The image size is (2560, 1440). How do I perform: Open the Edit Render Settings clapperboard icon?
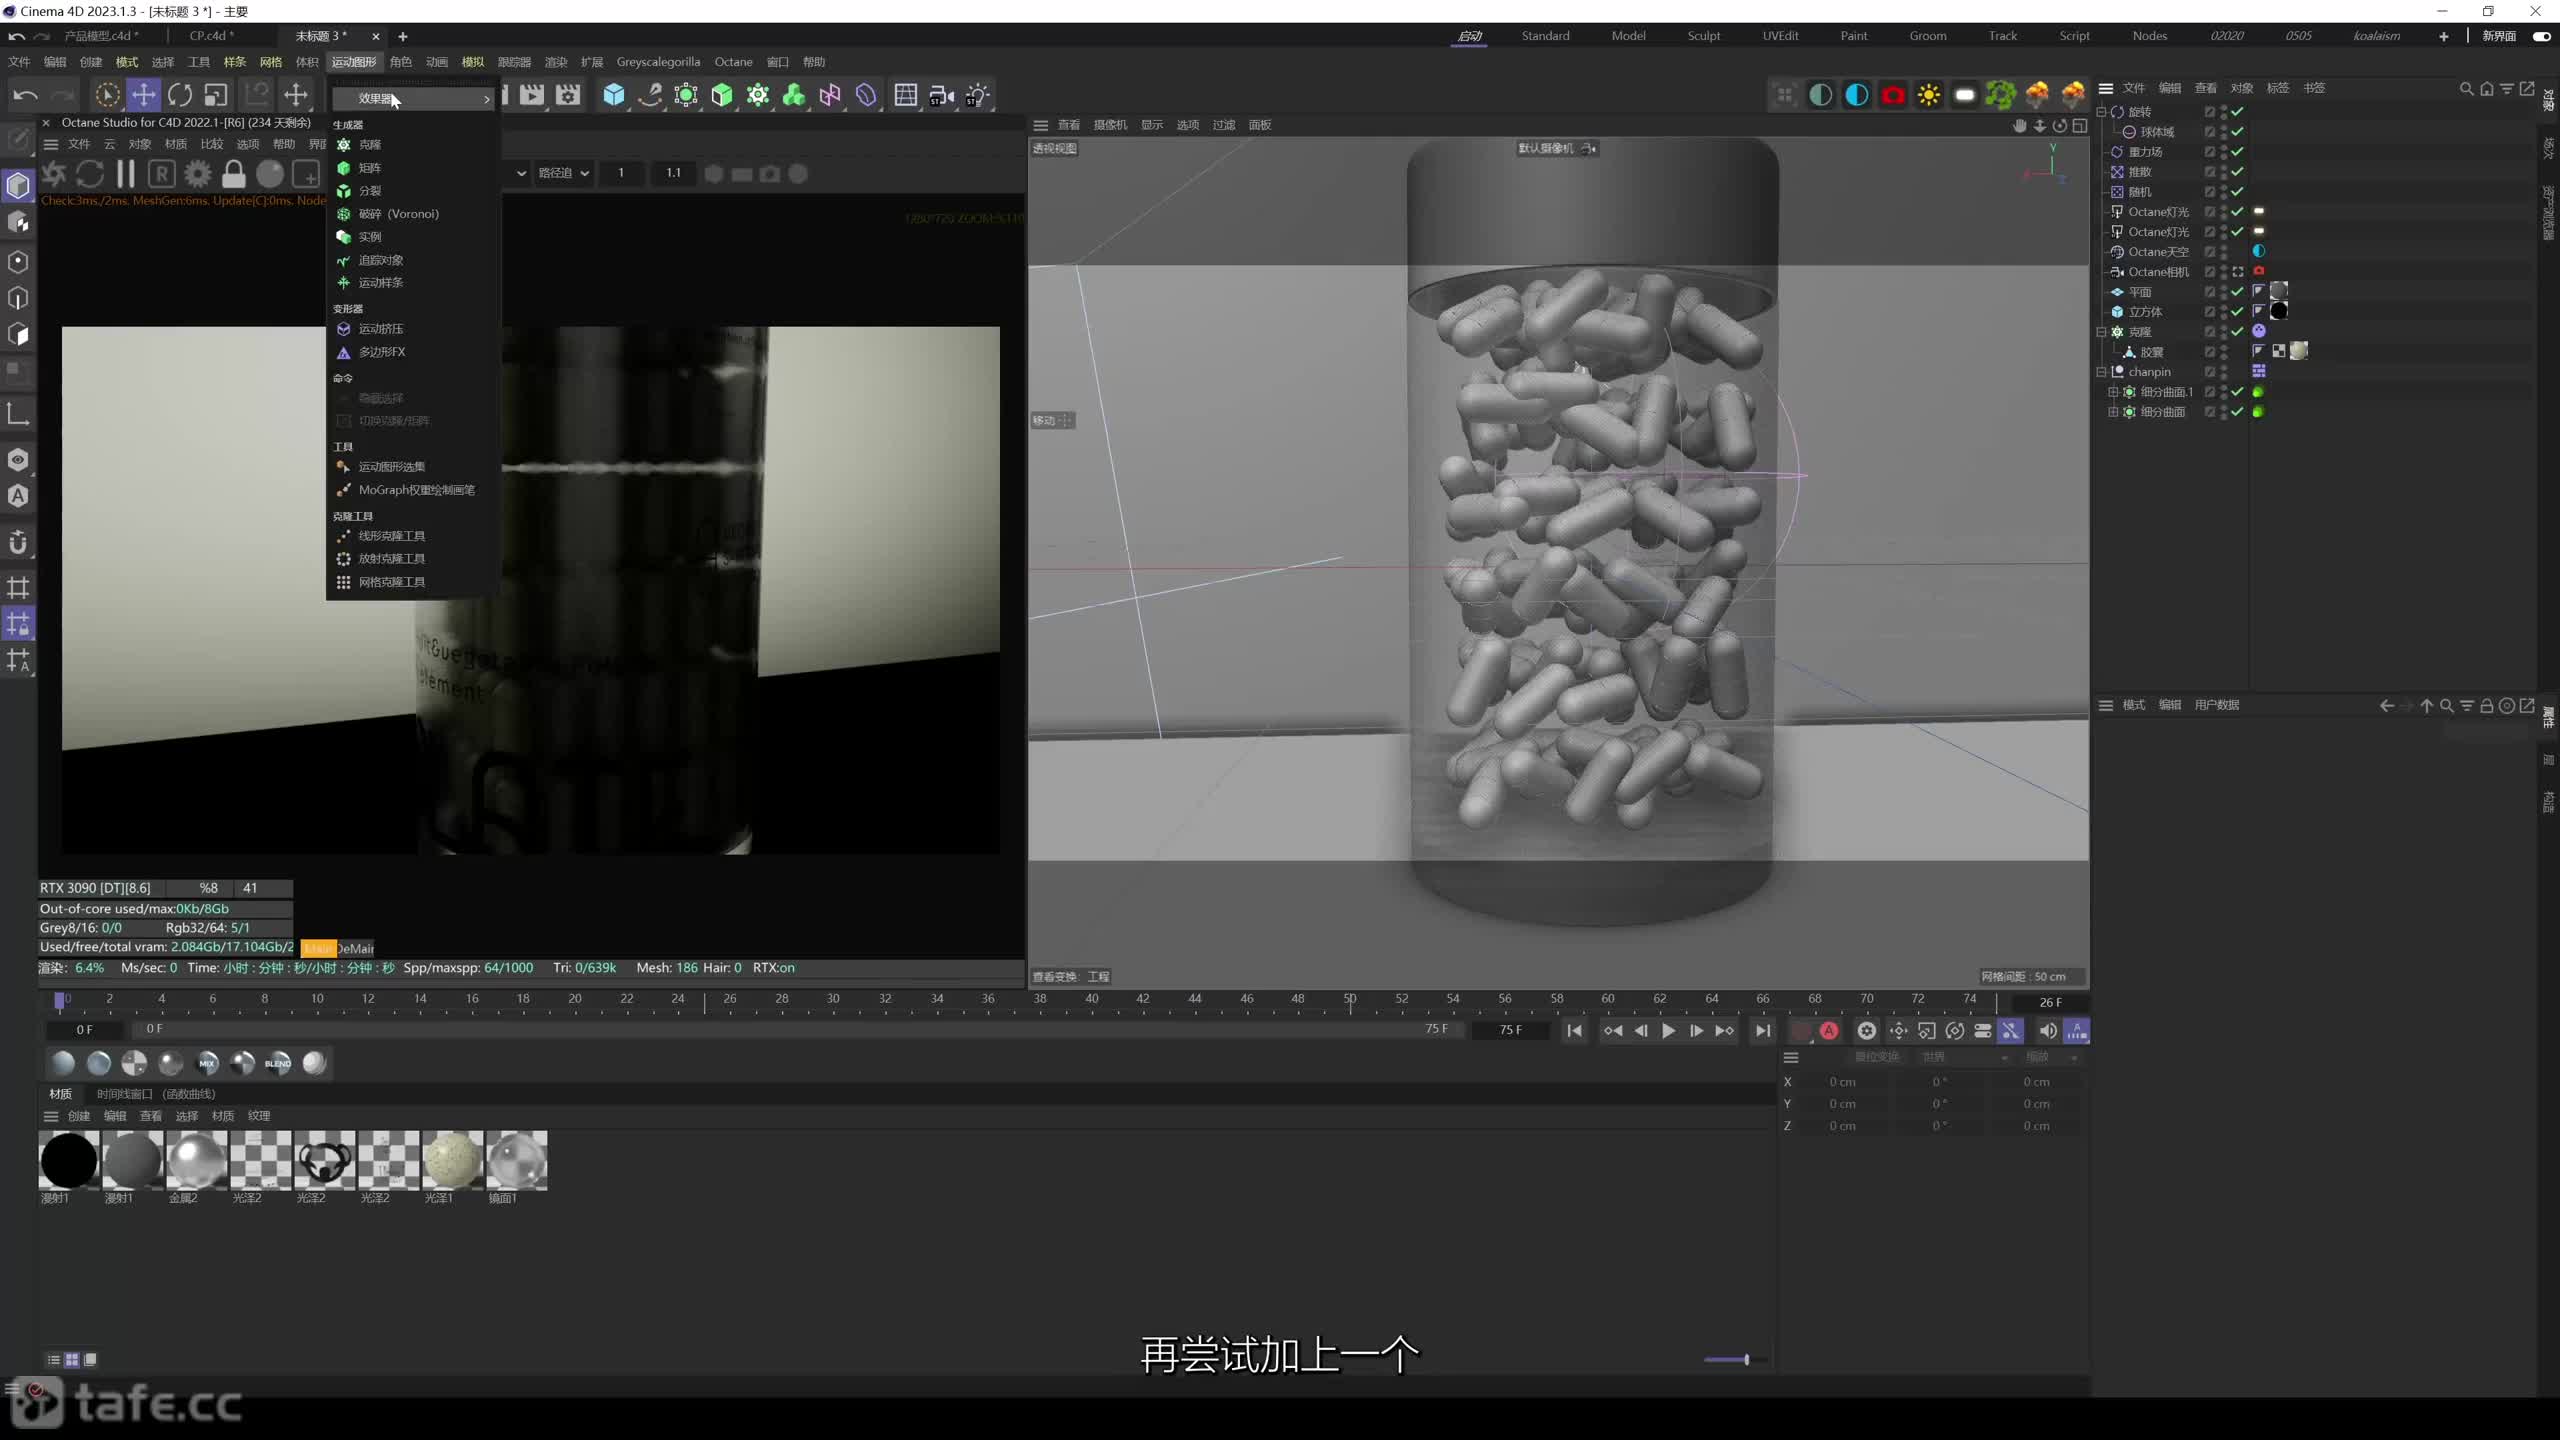568,95
